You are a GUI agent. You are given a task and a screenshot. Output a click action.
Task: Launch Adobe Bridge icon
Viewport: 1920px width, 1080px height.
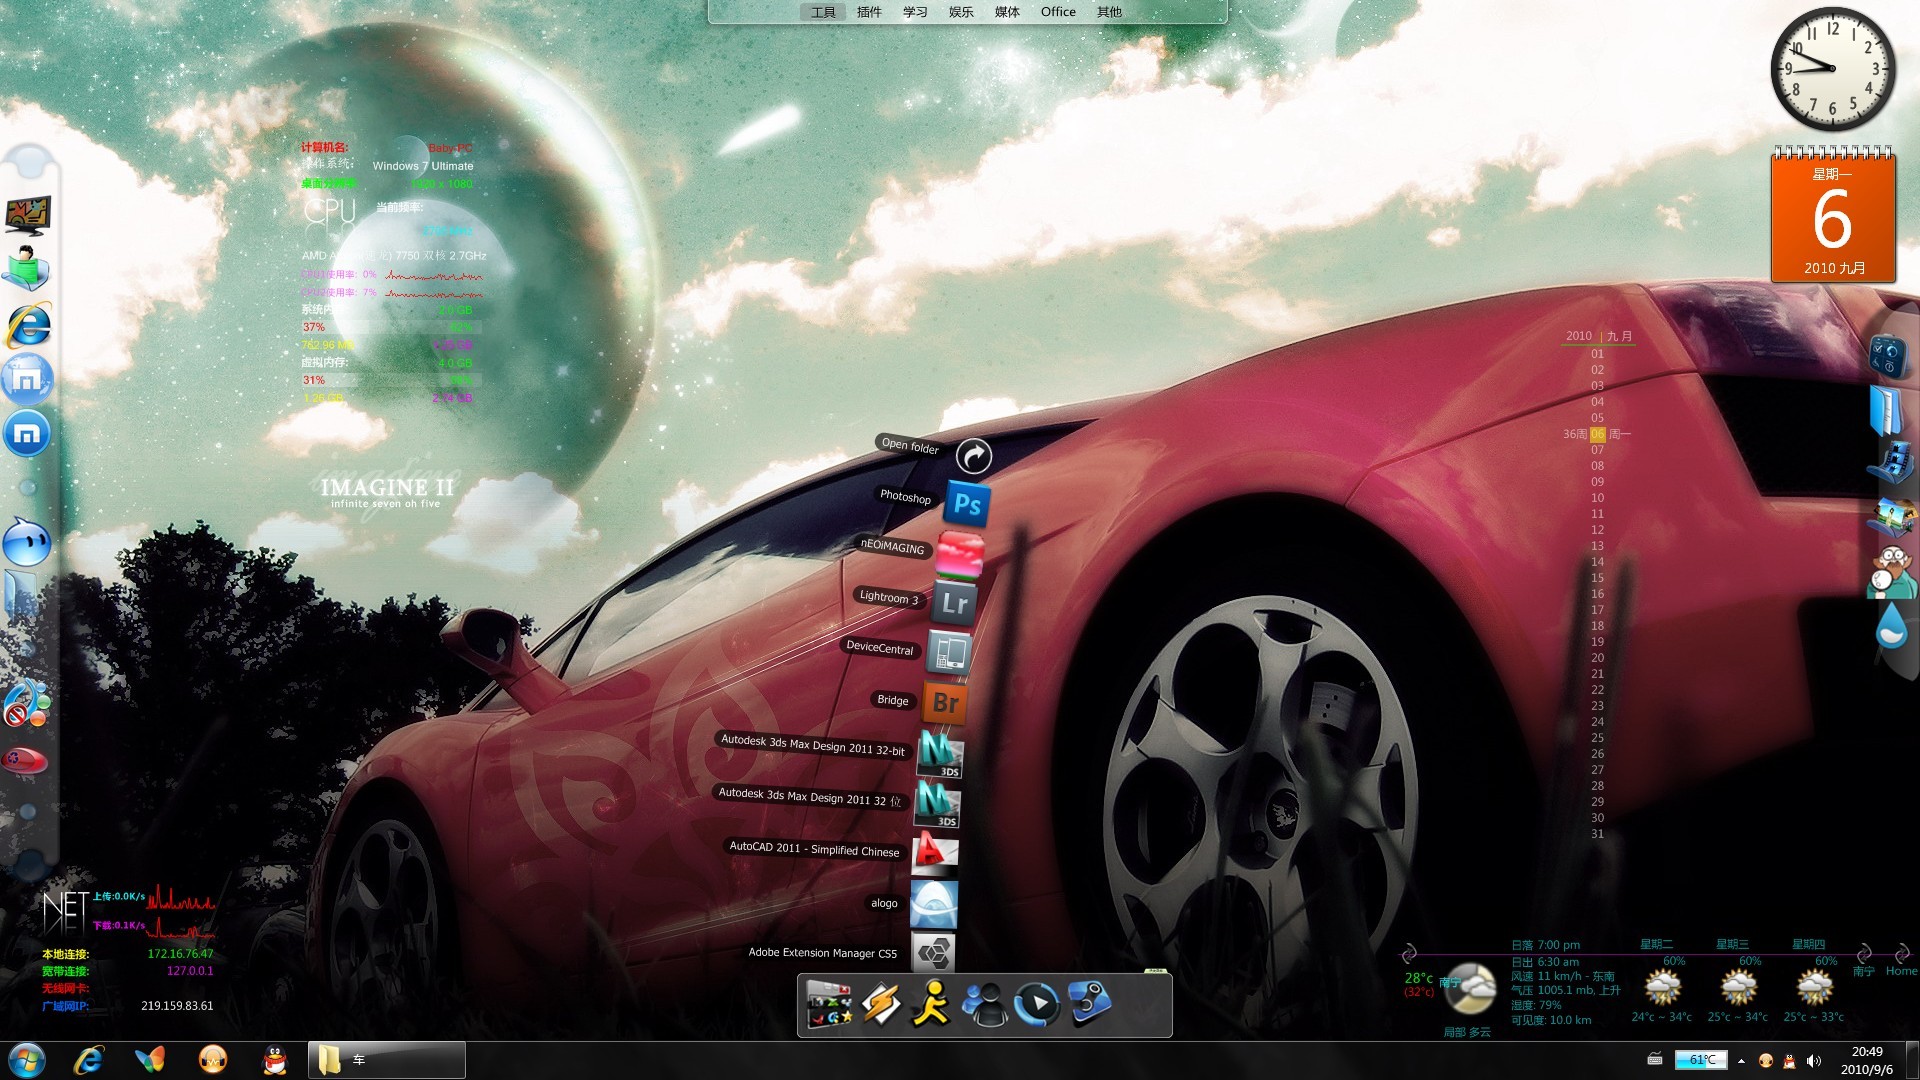tap(945, 703)
